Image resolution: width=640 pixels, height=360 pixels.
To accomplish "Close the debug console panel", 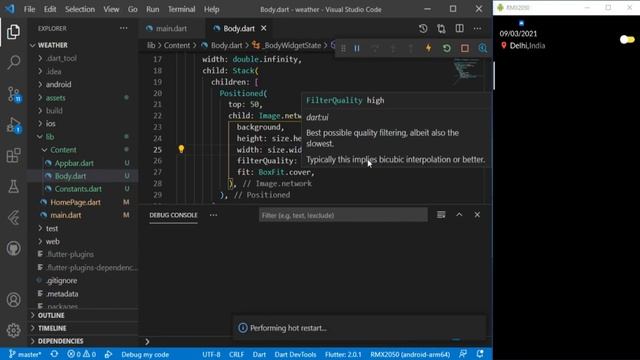I will 477,215.
